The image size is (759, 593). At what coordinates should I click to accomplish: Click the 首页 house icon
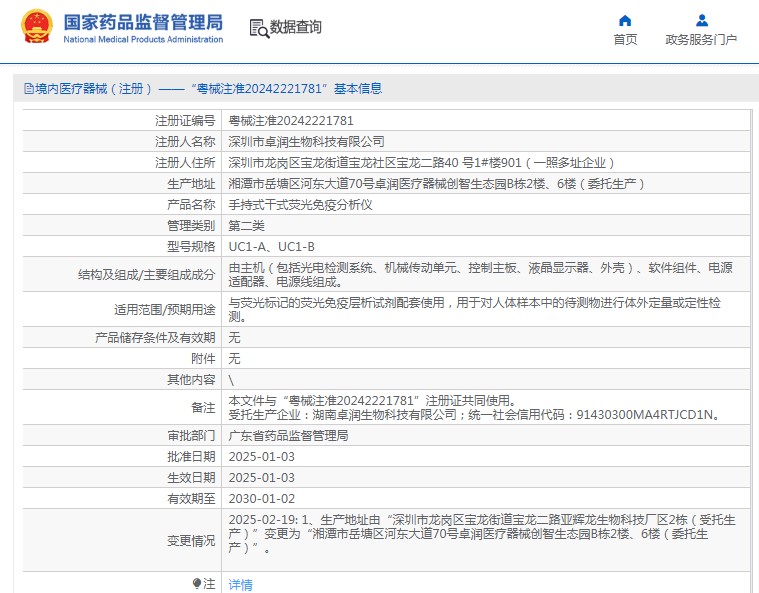pos(625,21)
